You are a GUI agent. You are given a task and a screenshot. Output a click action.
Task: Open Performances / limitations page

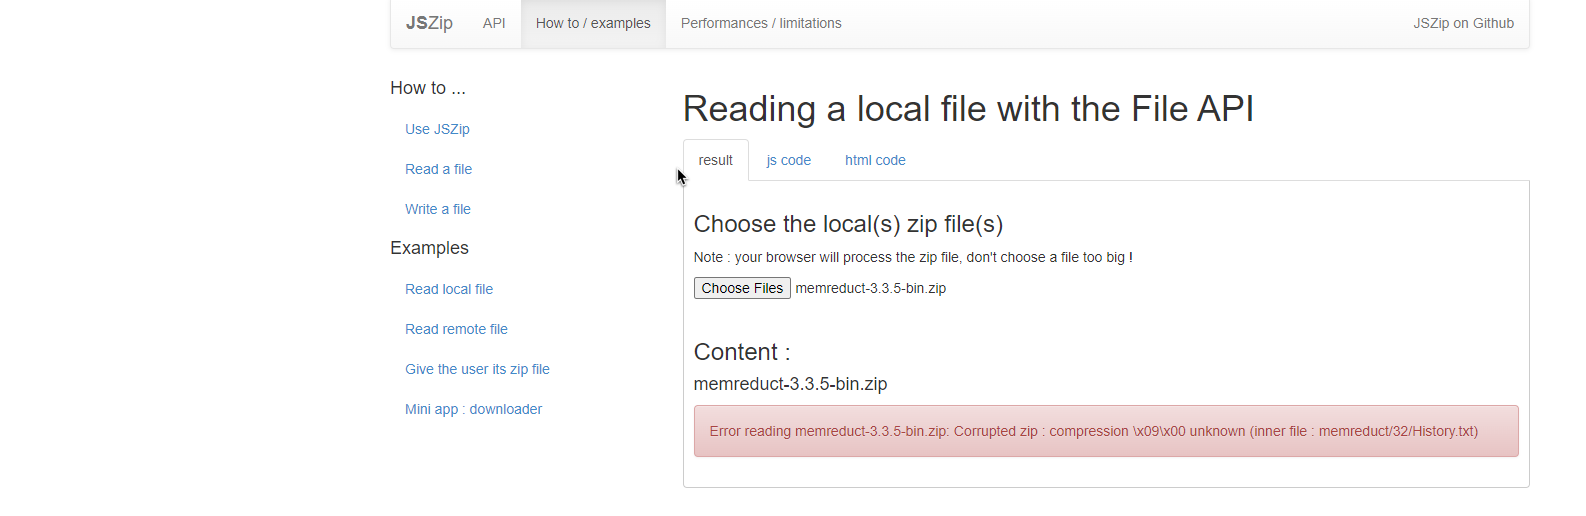(761, 23)
